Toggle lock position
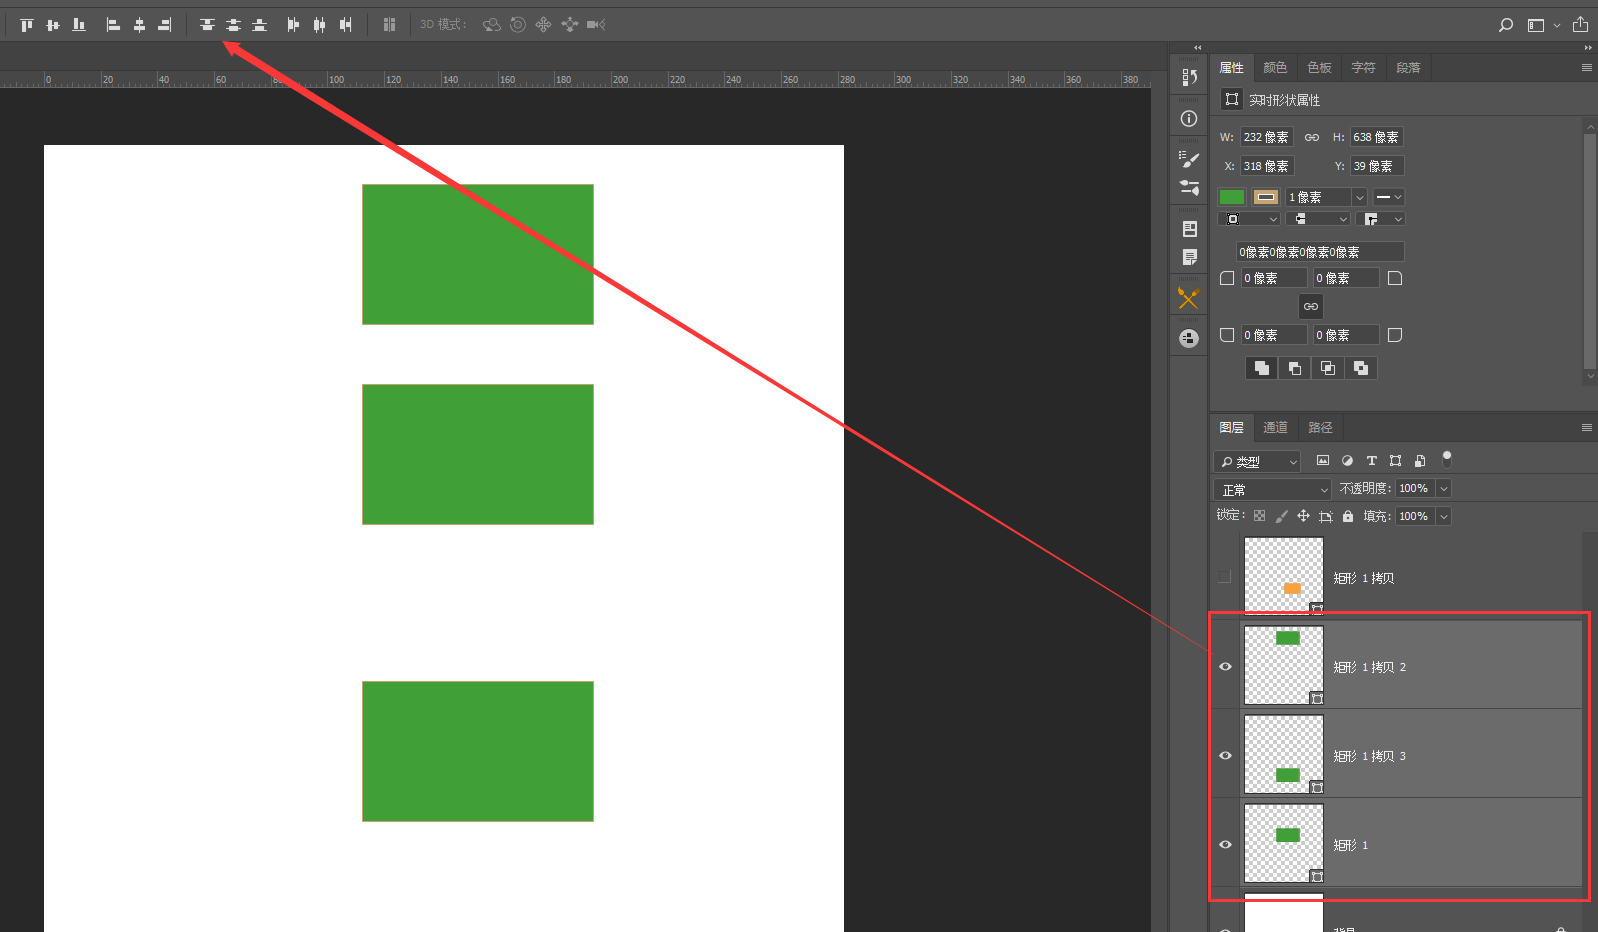Viewport: 1598px width, 932px height. [x=1303, y=516]
